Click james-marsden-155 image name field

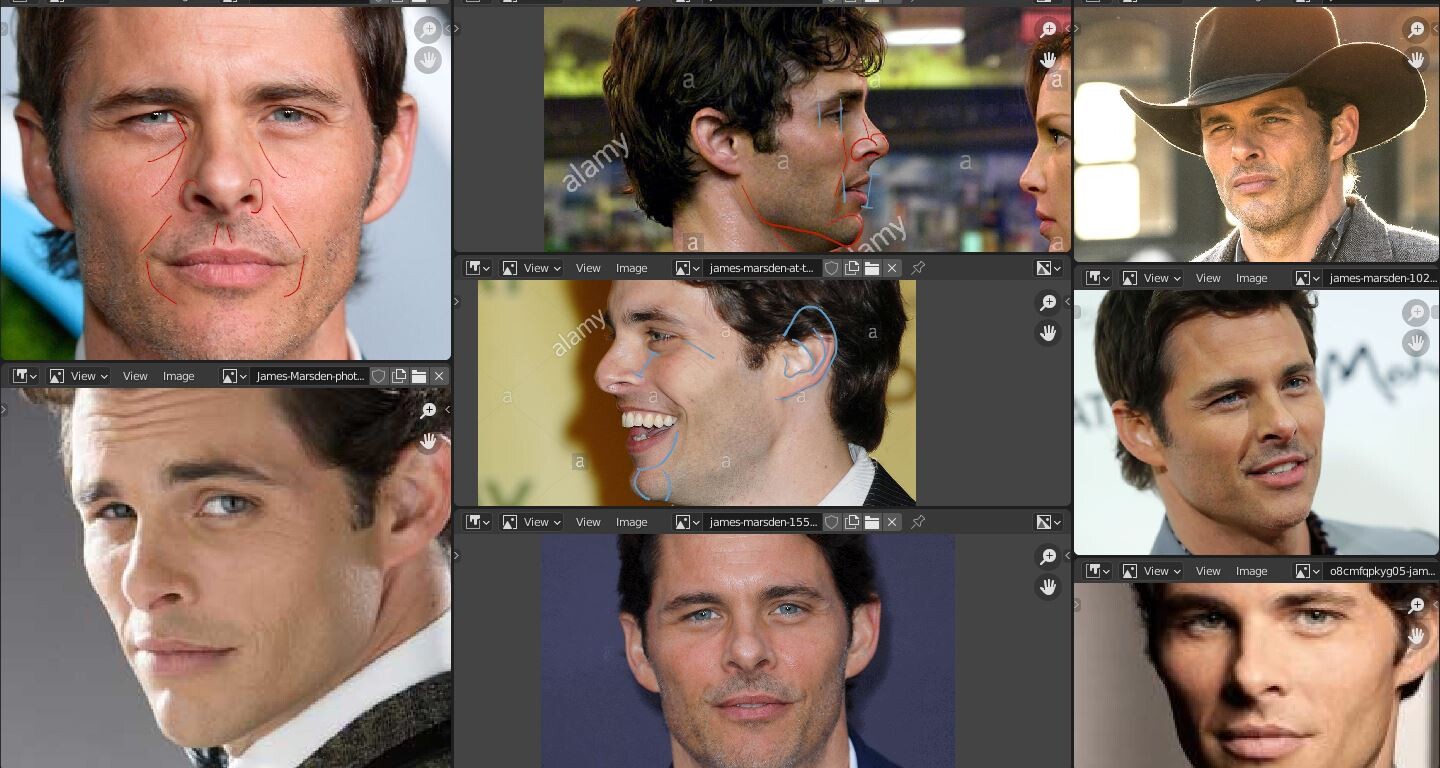(762, 522)
